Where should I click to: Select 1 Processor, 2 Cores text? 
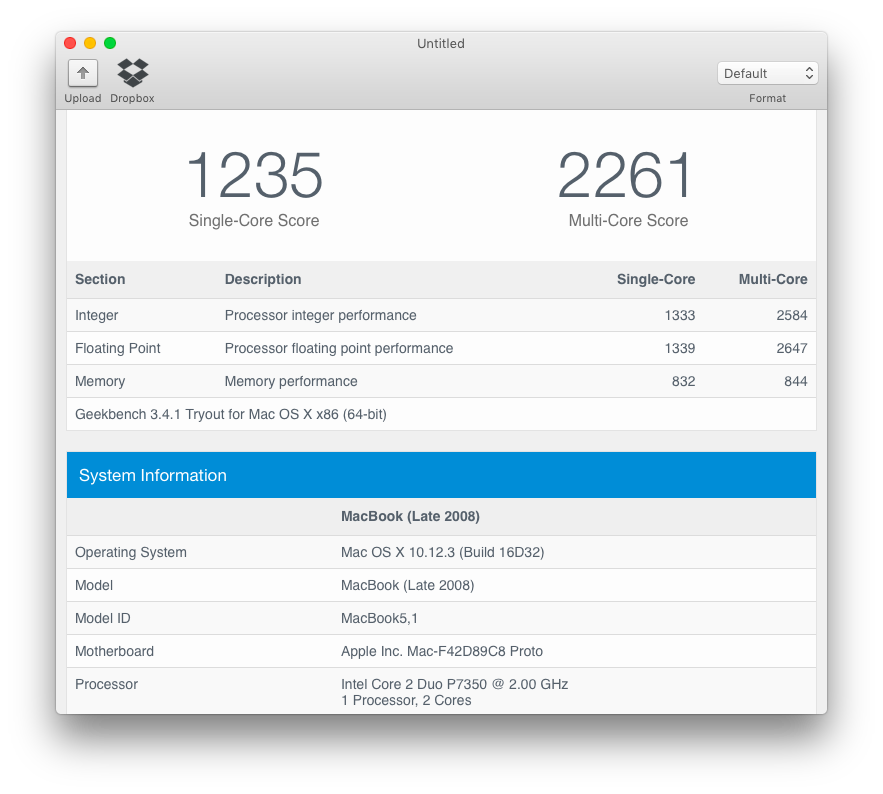pyautogui.click(x=406, y=701)
